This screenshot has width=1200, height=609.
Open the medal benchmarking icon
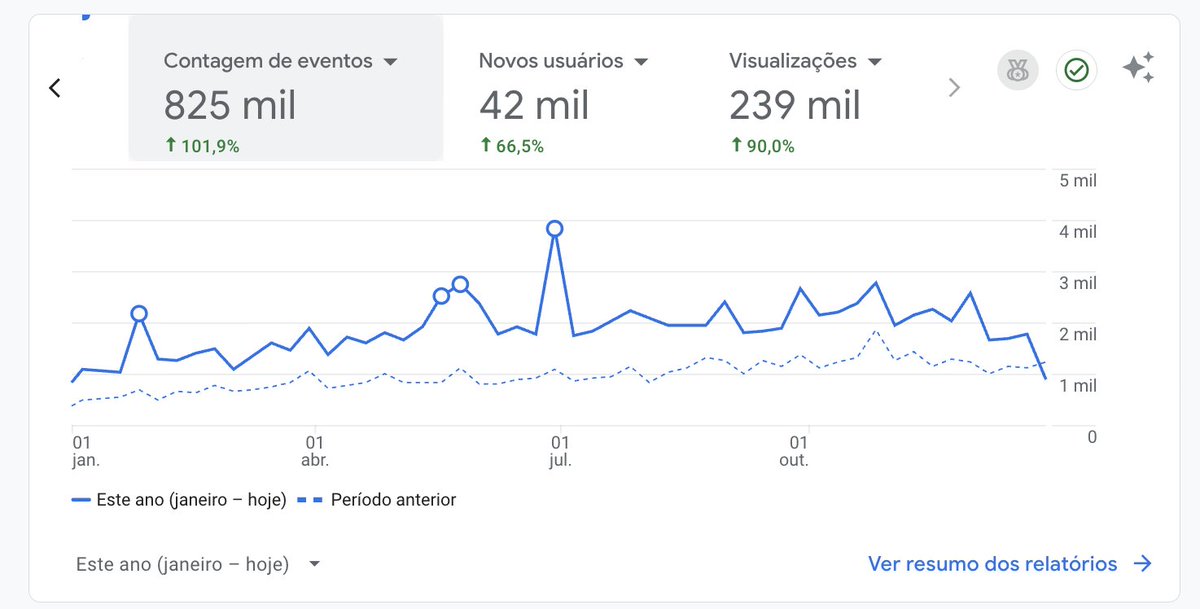1017,70
